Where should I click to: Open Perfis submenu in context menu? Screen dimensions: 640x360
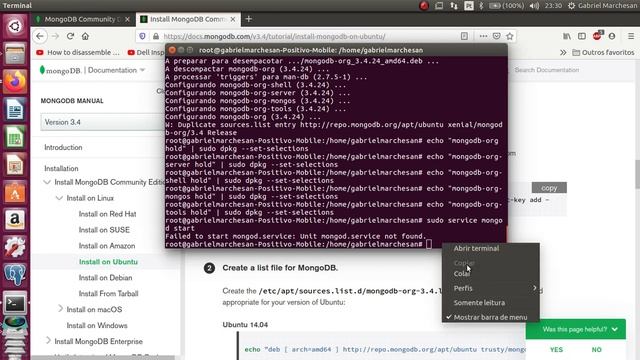[x=491, y=288]
